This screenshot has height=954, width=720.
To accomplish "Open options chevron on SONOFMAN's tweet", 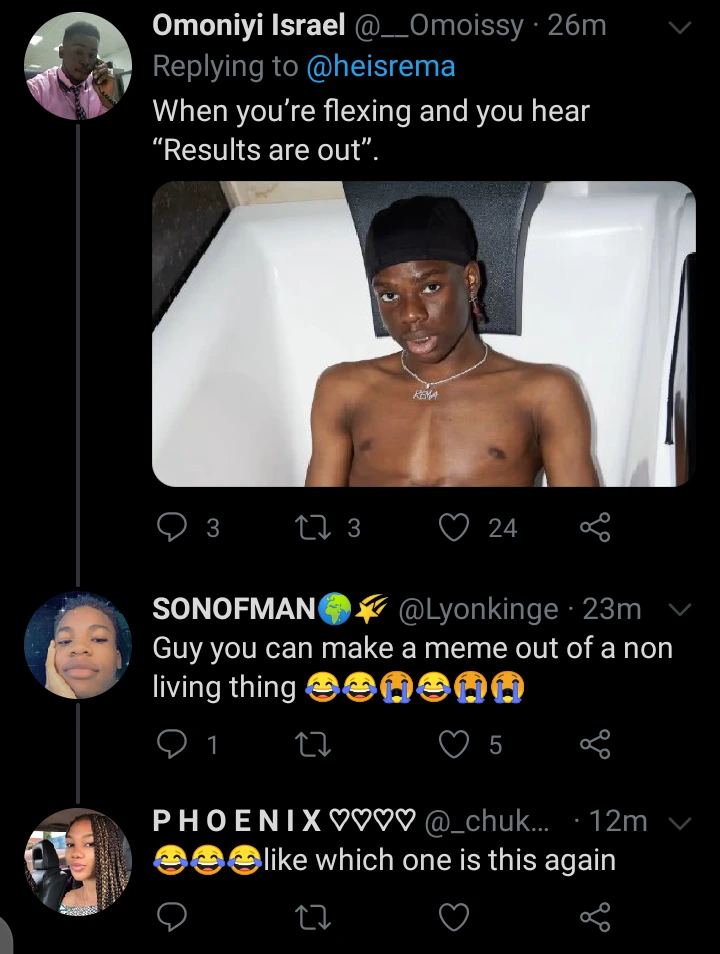I will (x=680, y=609).
